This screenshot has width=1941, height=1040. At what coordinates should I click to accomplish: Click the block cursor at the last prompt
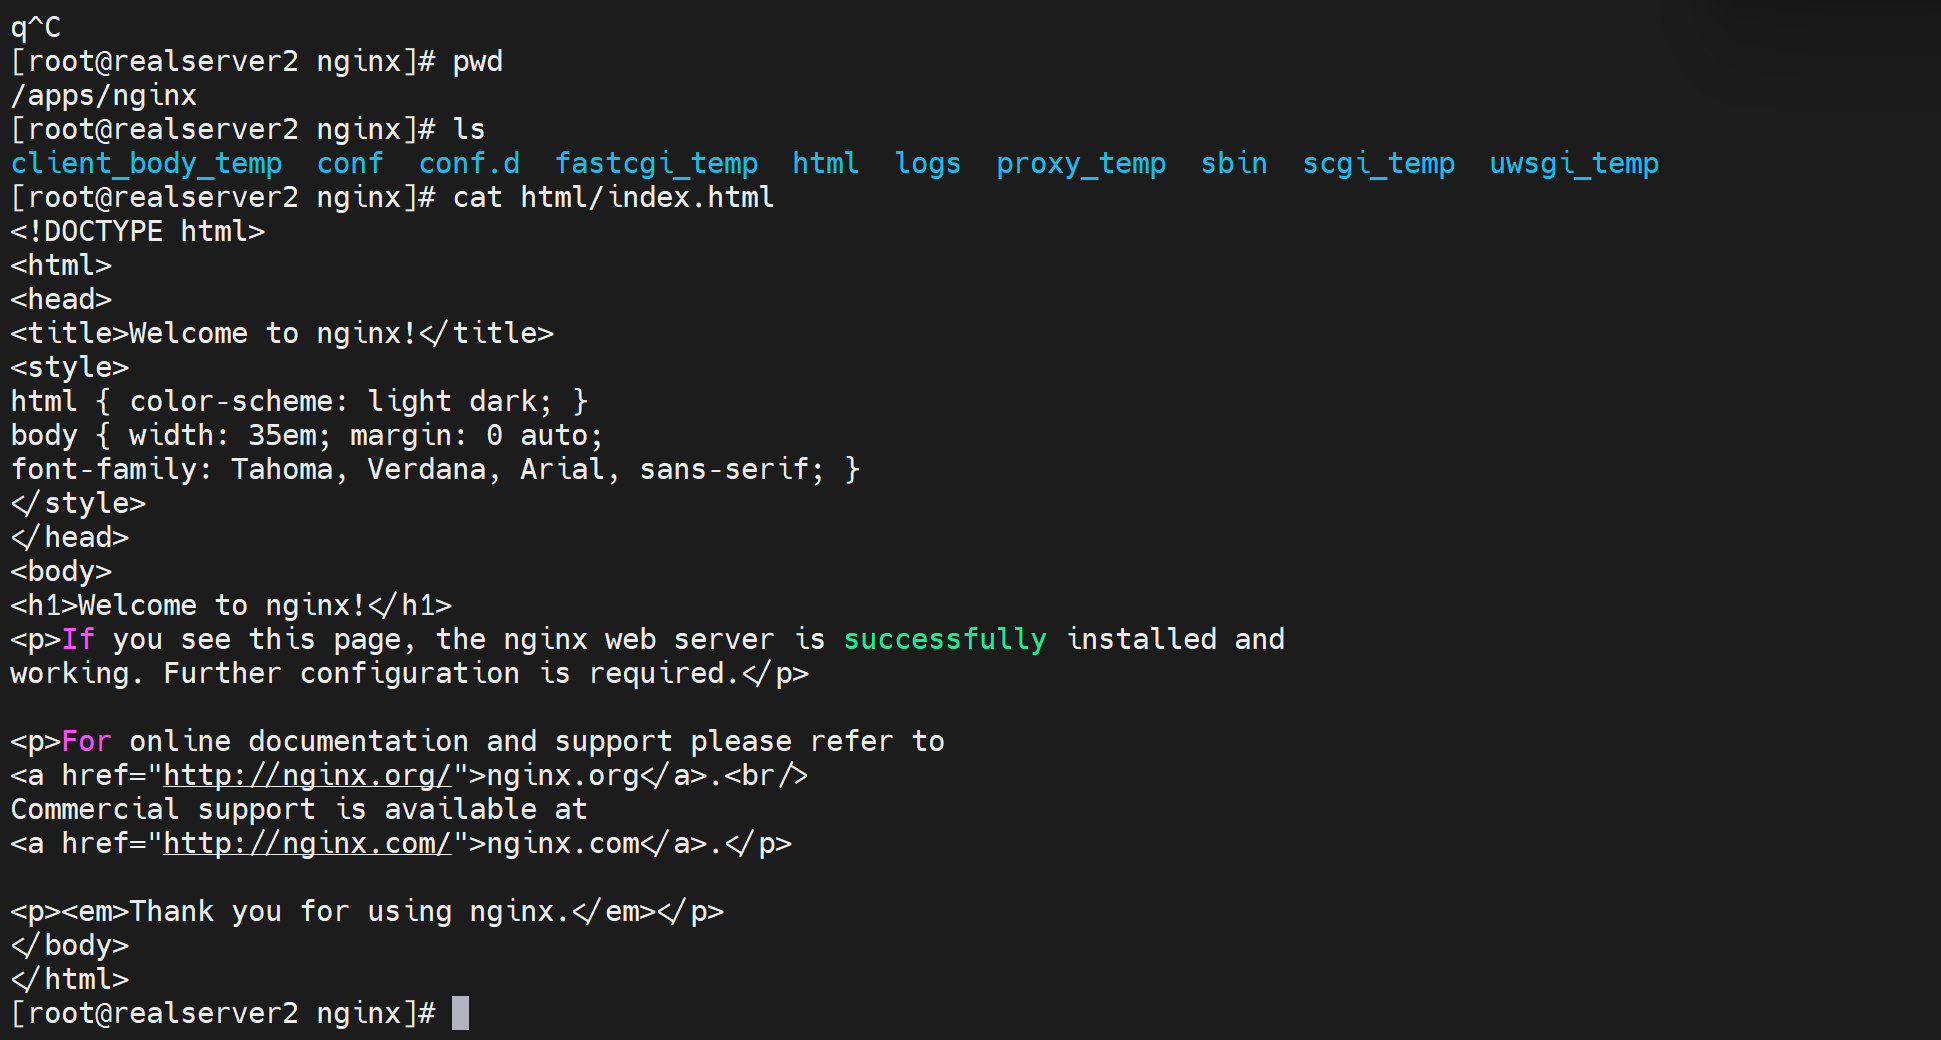pos(460,1013)
